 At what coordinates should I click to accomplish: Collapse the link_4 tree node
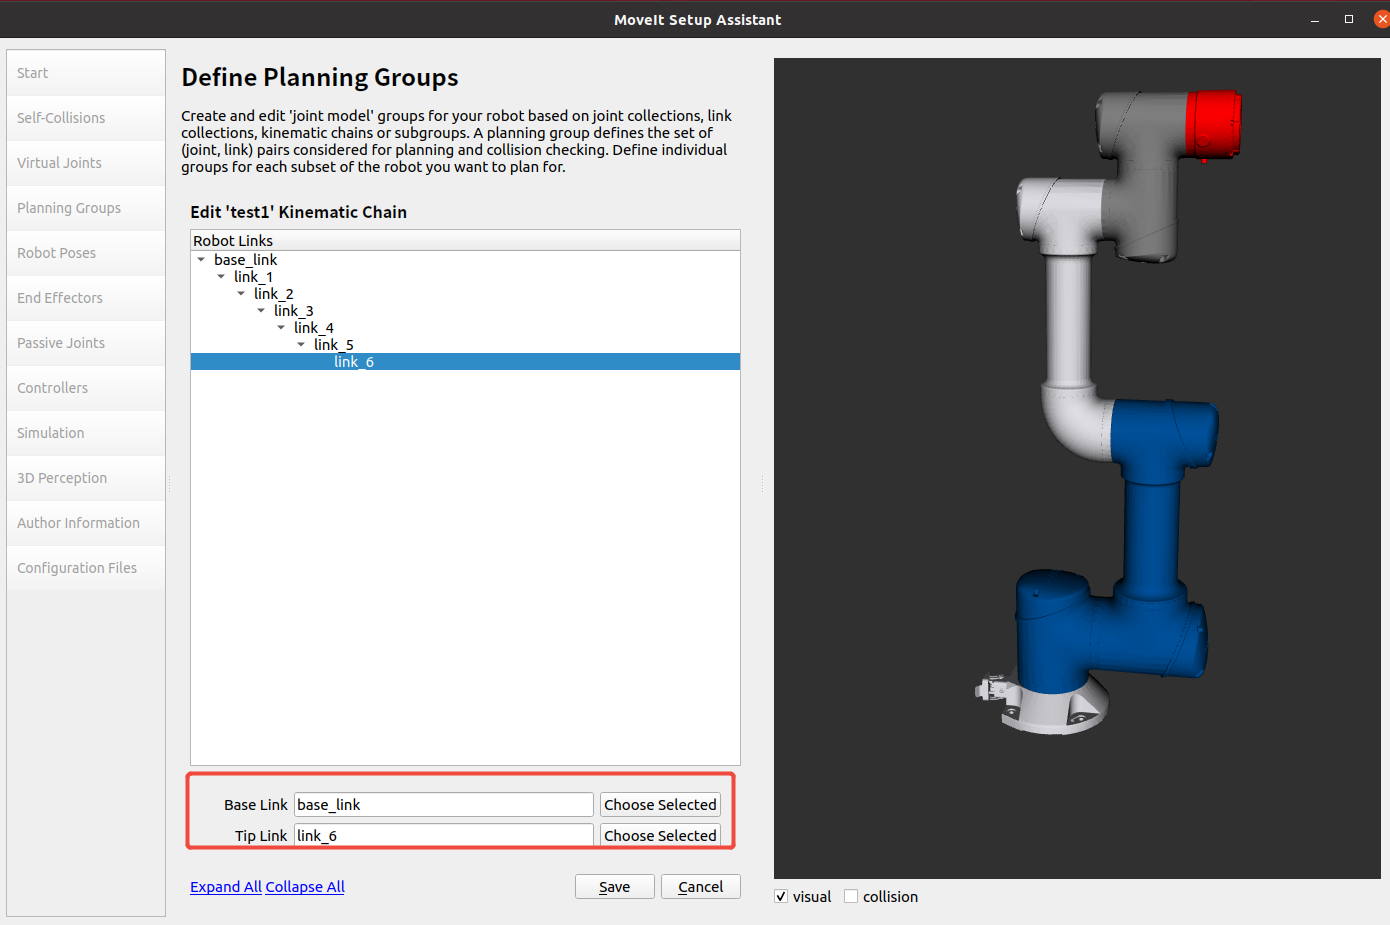pyautogui.click(x=281, y=328)
